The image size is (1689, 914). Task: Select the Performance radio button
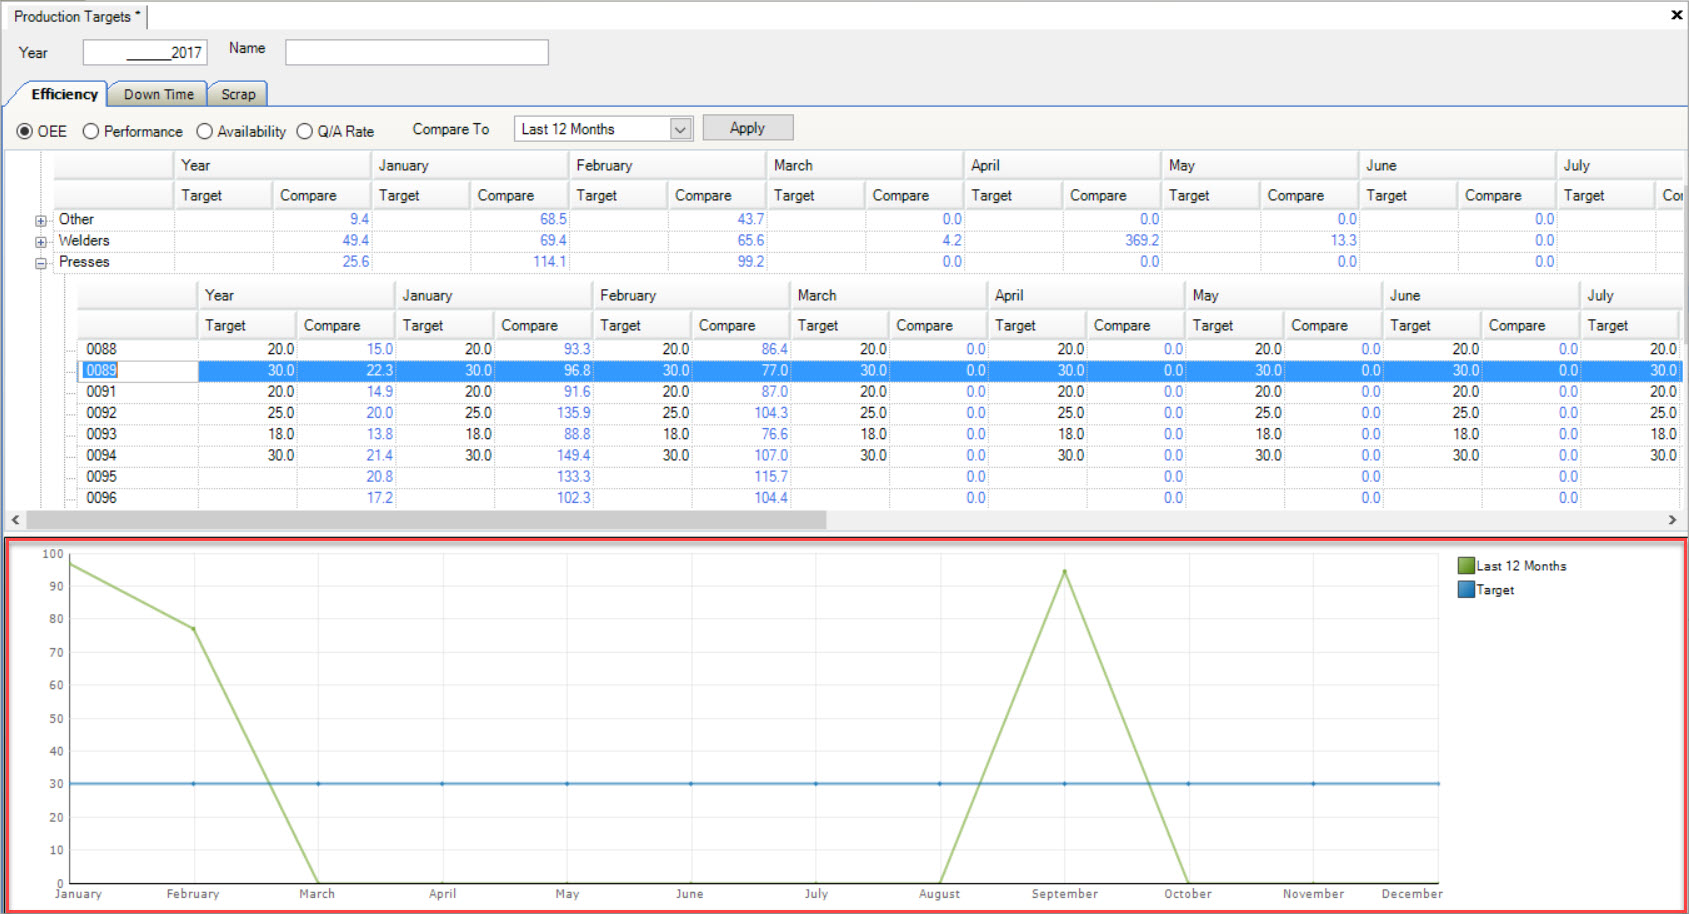click(x=91, y=131)
